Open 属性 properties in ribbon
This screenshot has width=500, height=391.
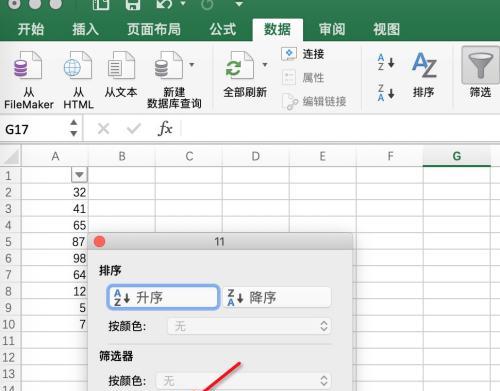point(303,78)
